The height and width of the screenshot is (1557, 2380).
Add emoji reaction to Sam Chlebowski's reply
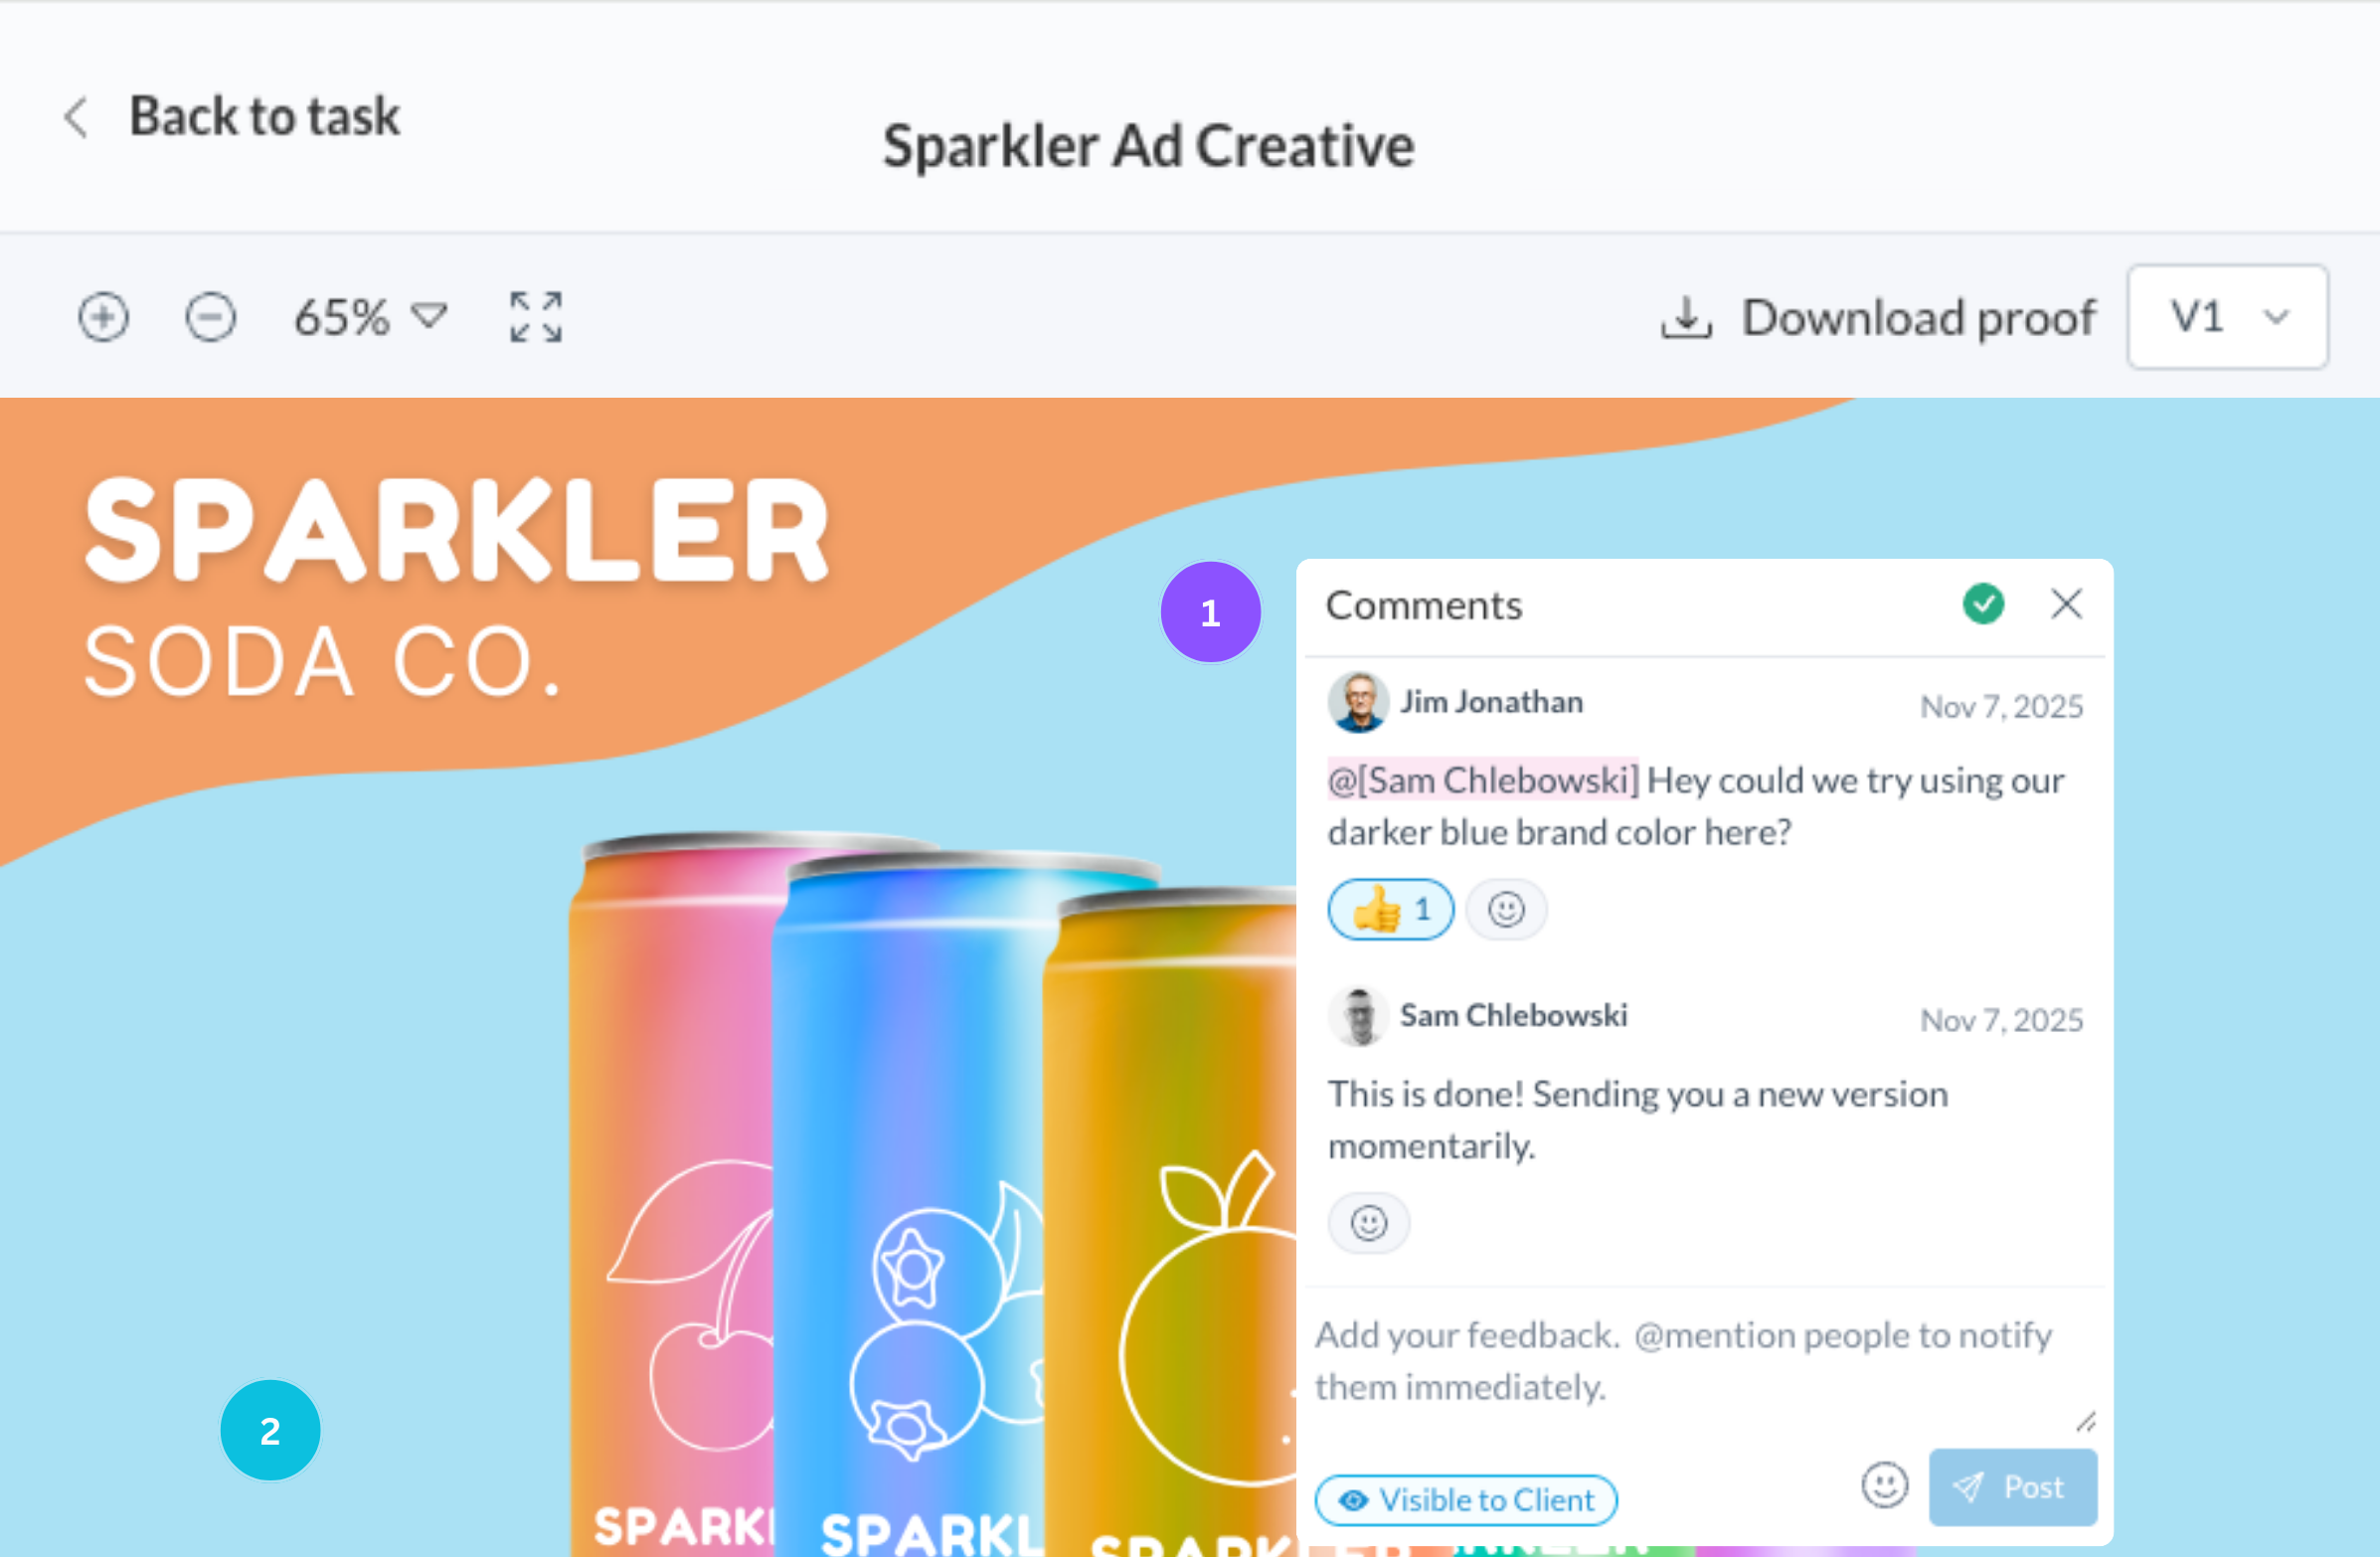tap(1369, 1223)
